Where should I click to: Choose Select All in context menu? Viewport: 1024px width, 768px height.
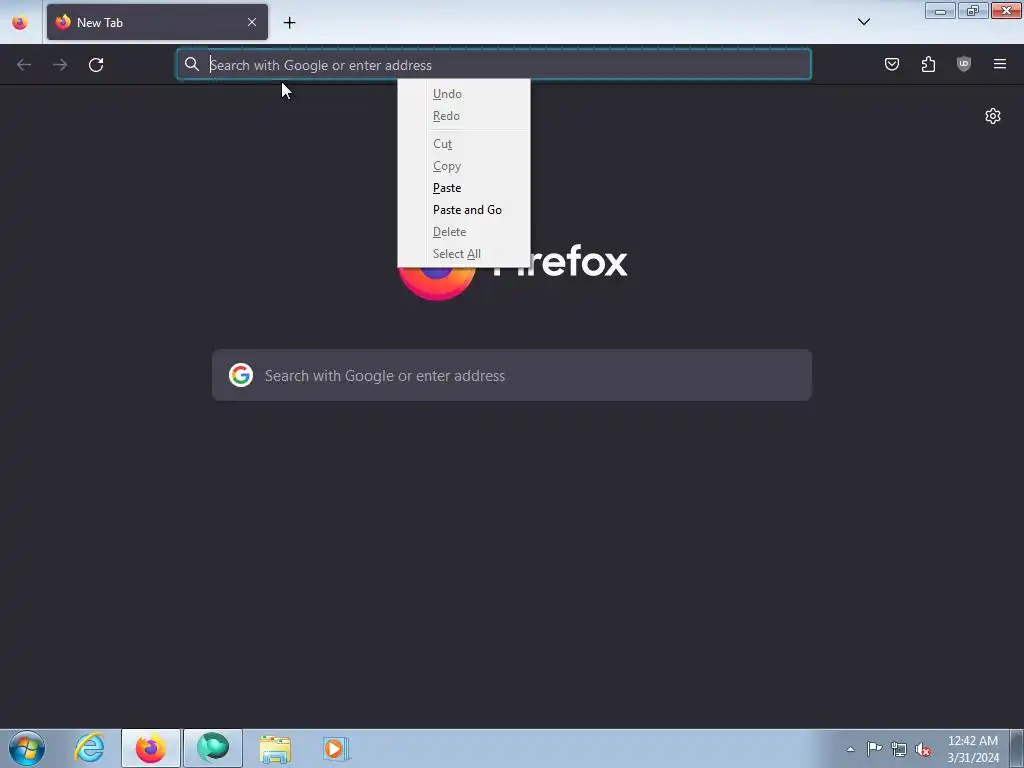pos(464,254)
